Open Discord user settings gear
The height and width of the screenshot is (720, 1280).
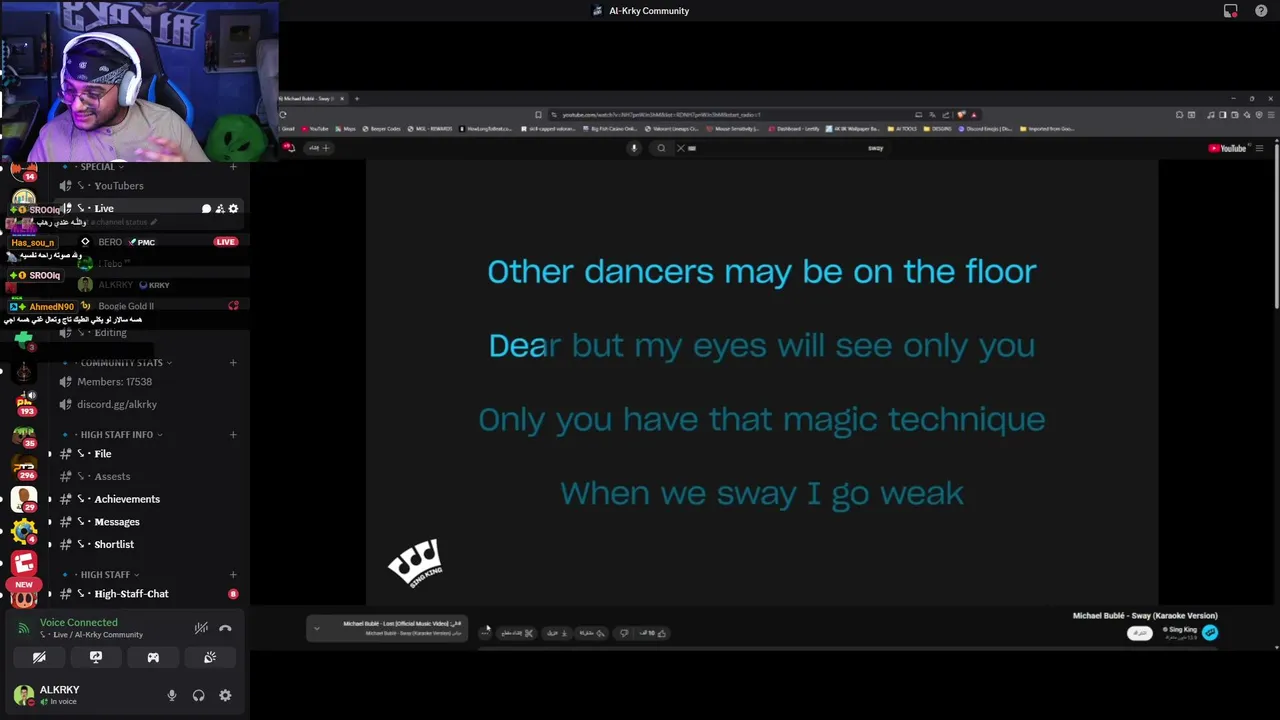coord(225,696)
